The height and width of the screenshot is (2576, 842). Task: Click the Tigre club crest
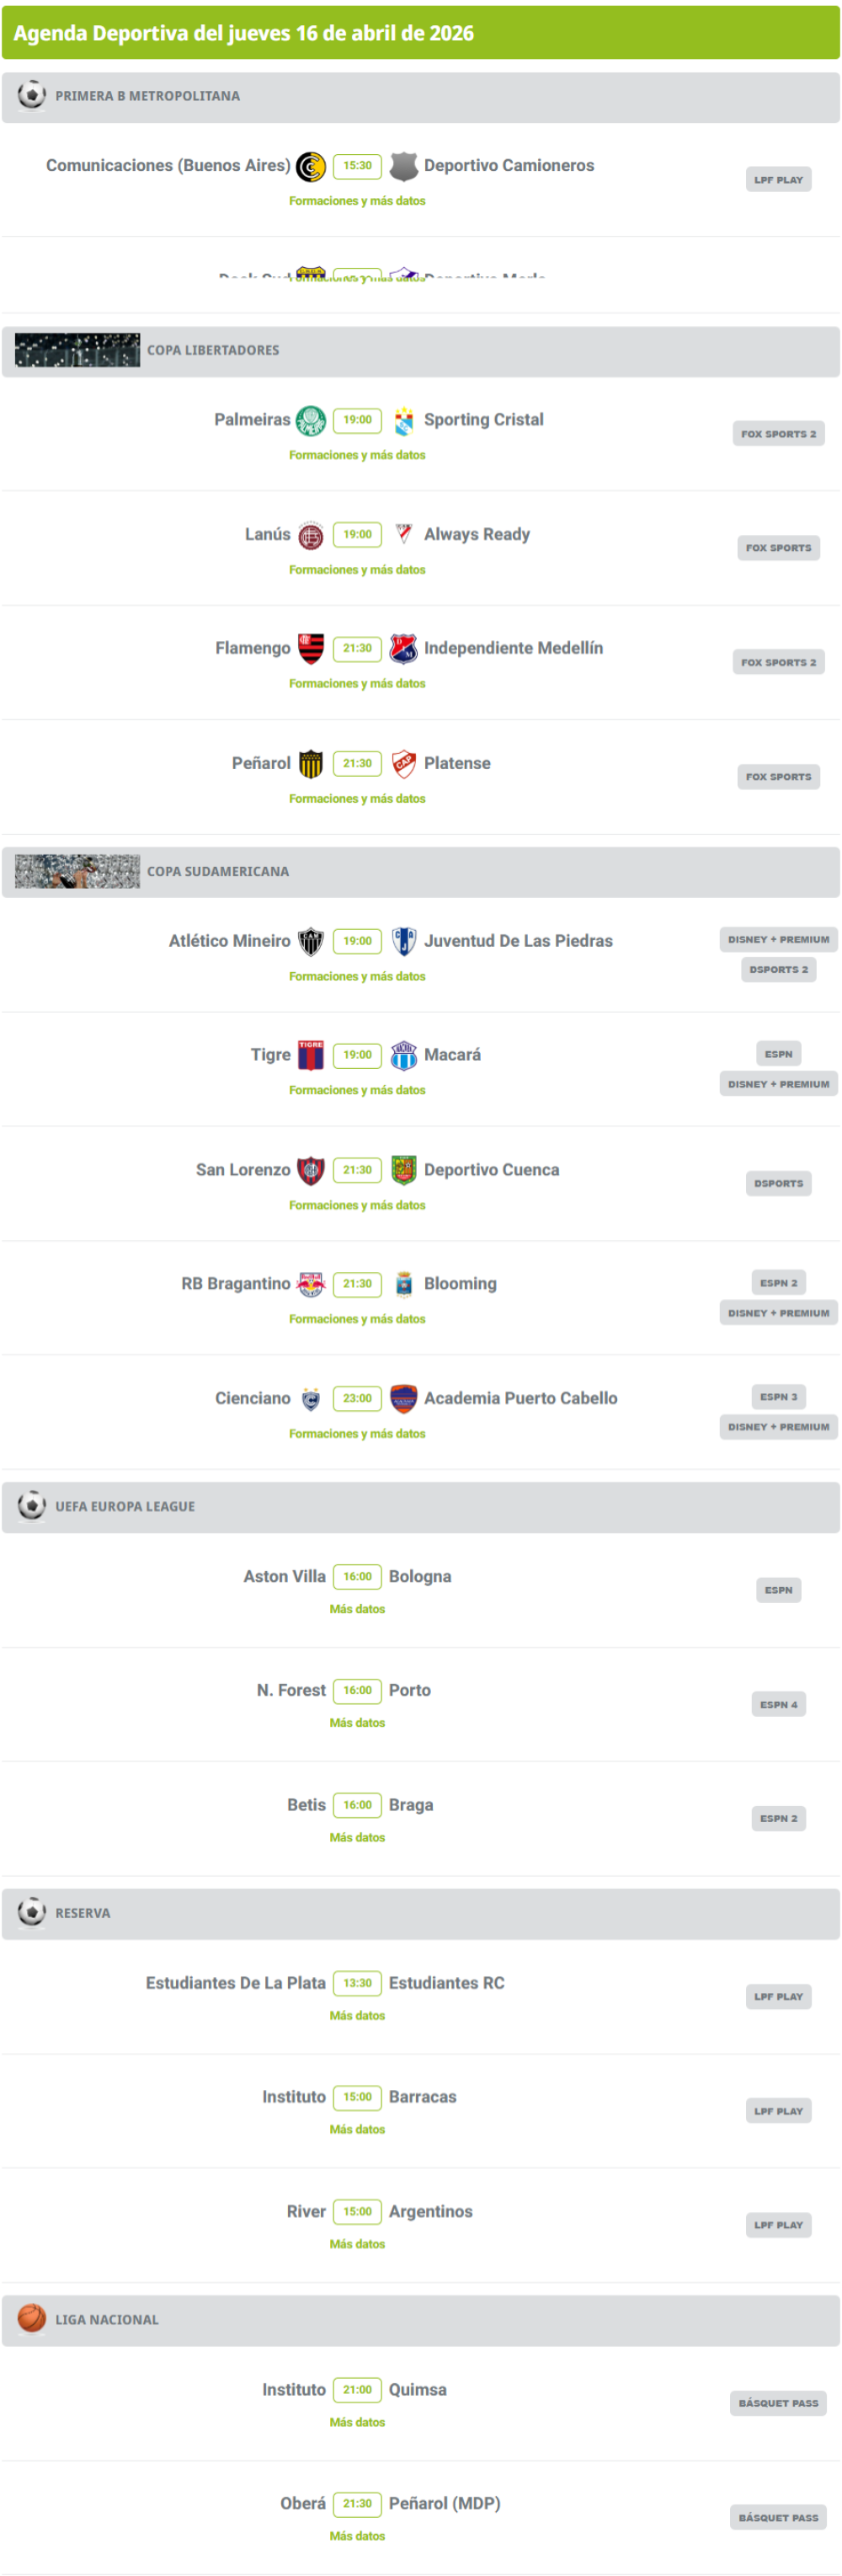coord(311,1055)
